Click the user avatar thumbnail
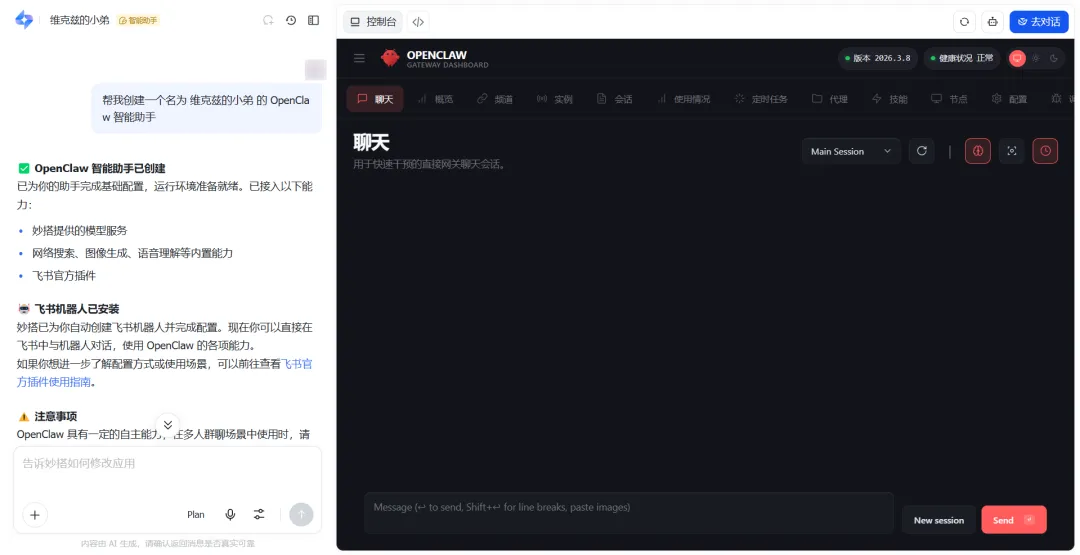The image size is (1080, 555). click(315, 70)
